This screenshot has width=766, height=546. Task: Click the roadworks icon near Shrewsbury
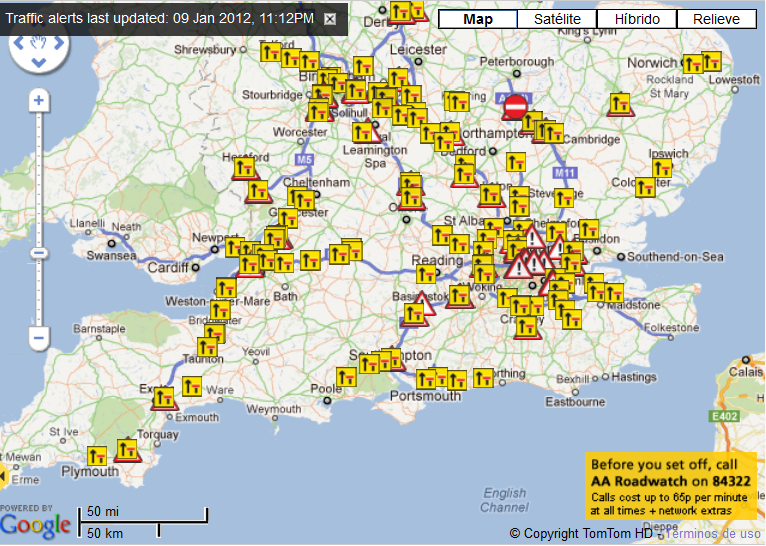click(269, 51)
